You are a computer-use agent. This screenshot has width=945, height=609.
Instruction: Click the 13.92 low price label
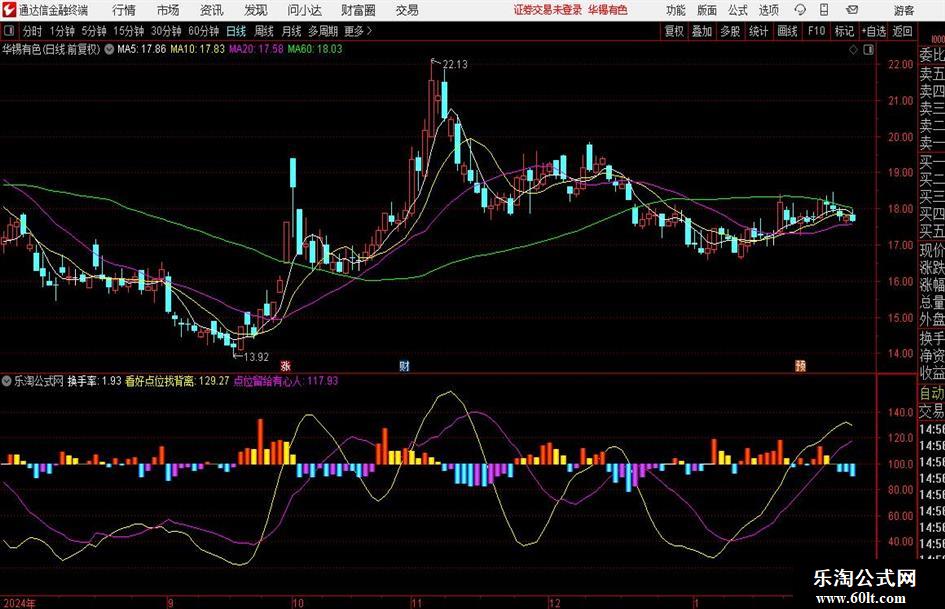(256, 357)
